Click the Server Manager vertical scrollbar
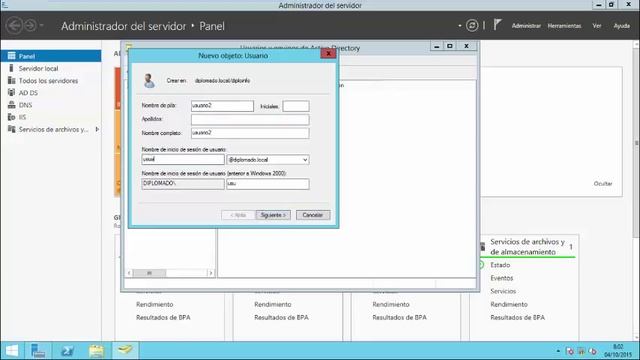640x360 pixels. pyautogui.click(x=636, y=143)
